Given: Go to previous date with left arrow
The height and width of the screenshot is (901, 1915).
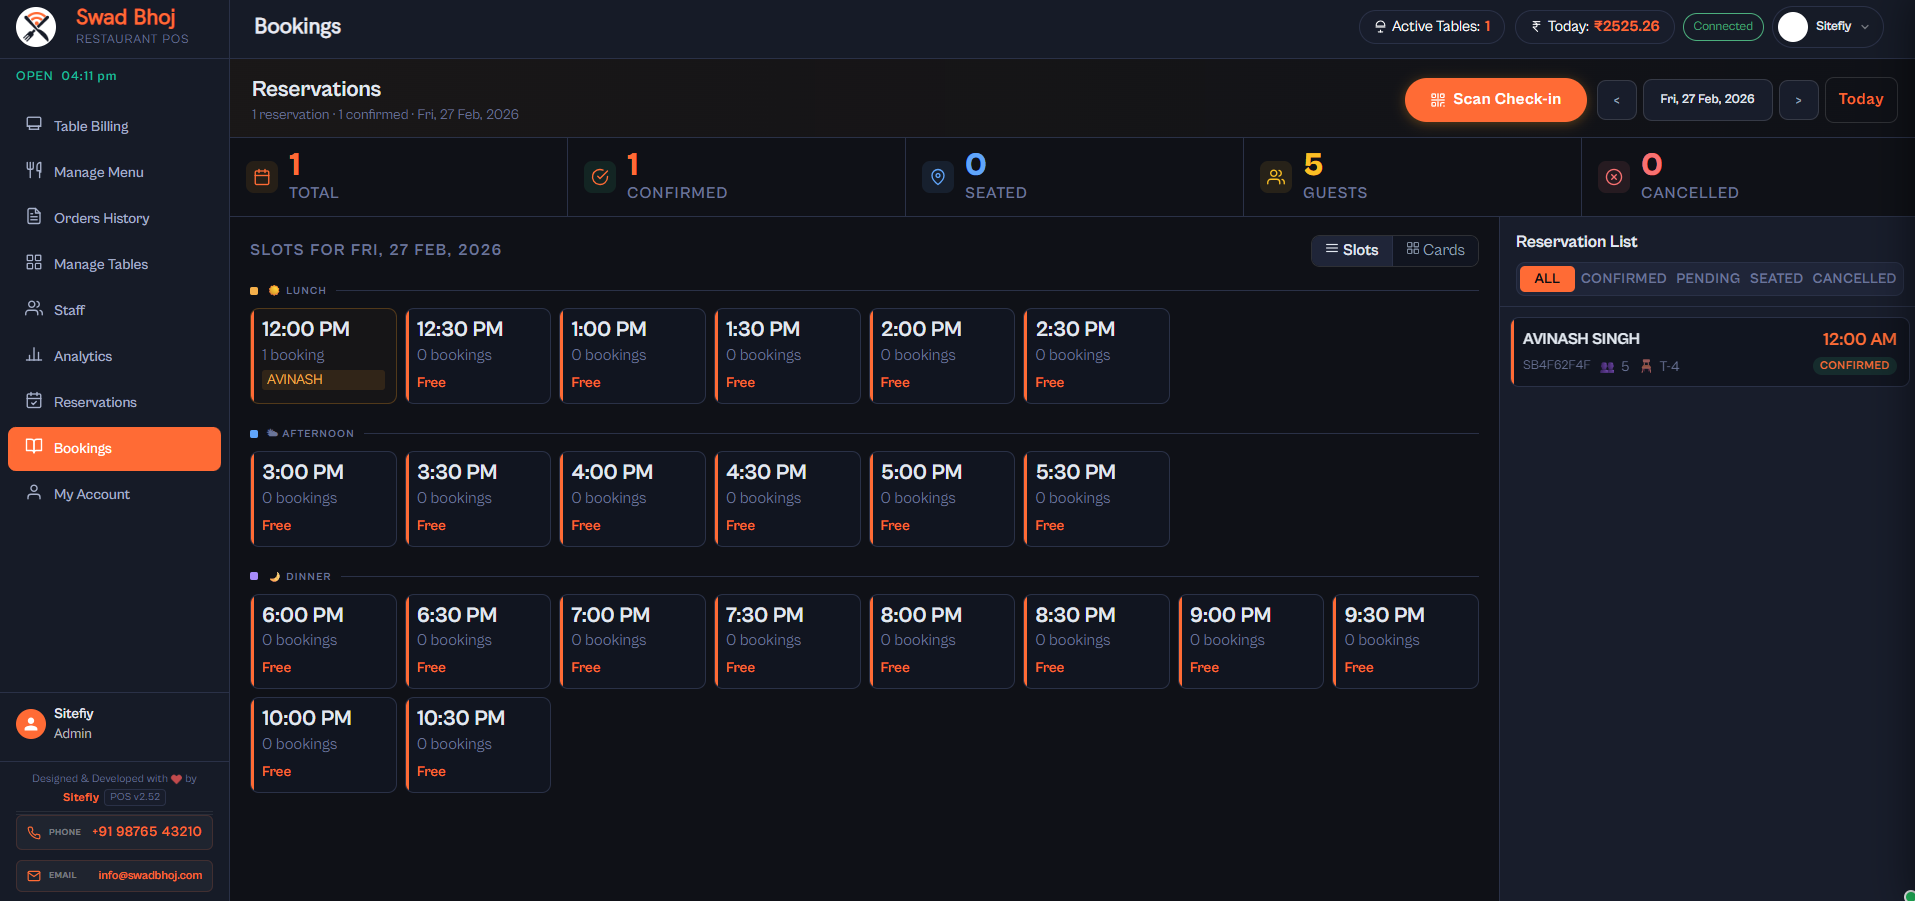Looking at the screenshot, I should pyautogui.click(x=1616, y=100).
